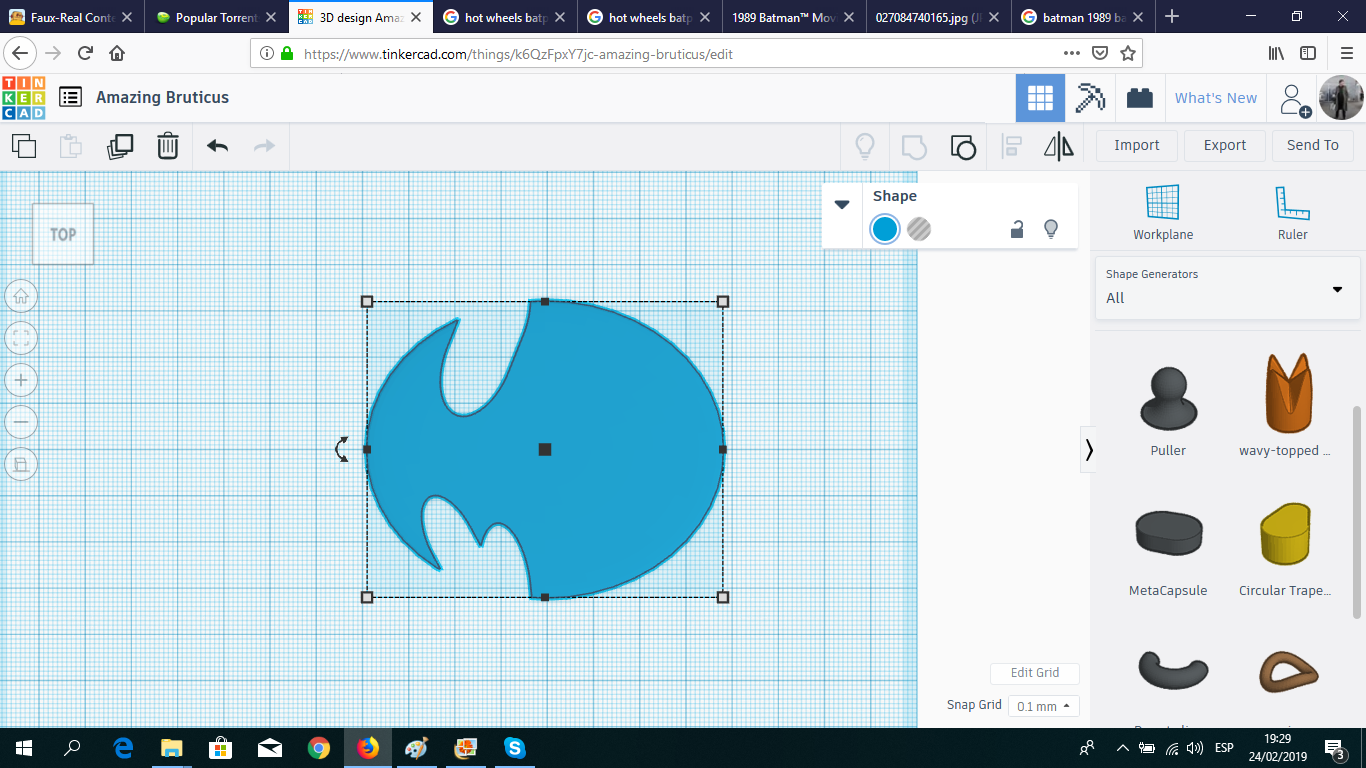Viewport: 1366px width, 768px height.
Task: Open the taskbar notification center
Action: [x=1334, y=748]
